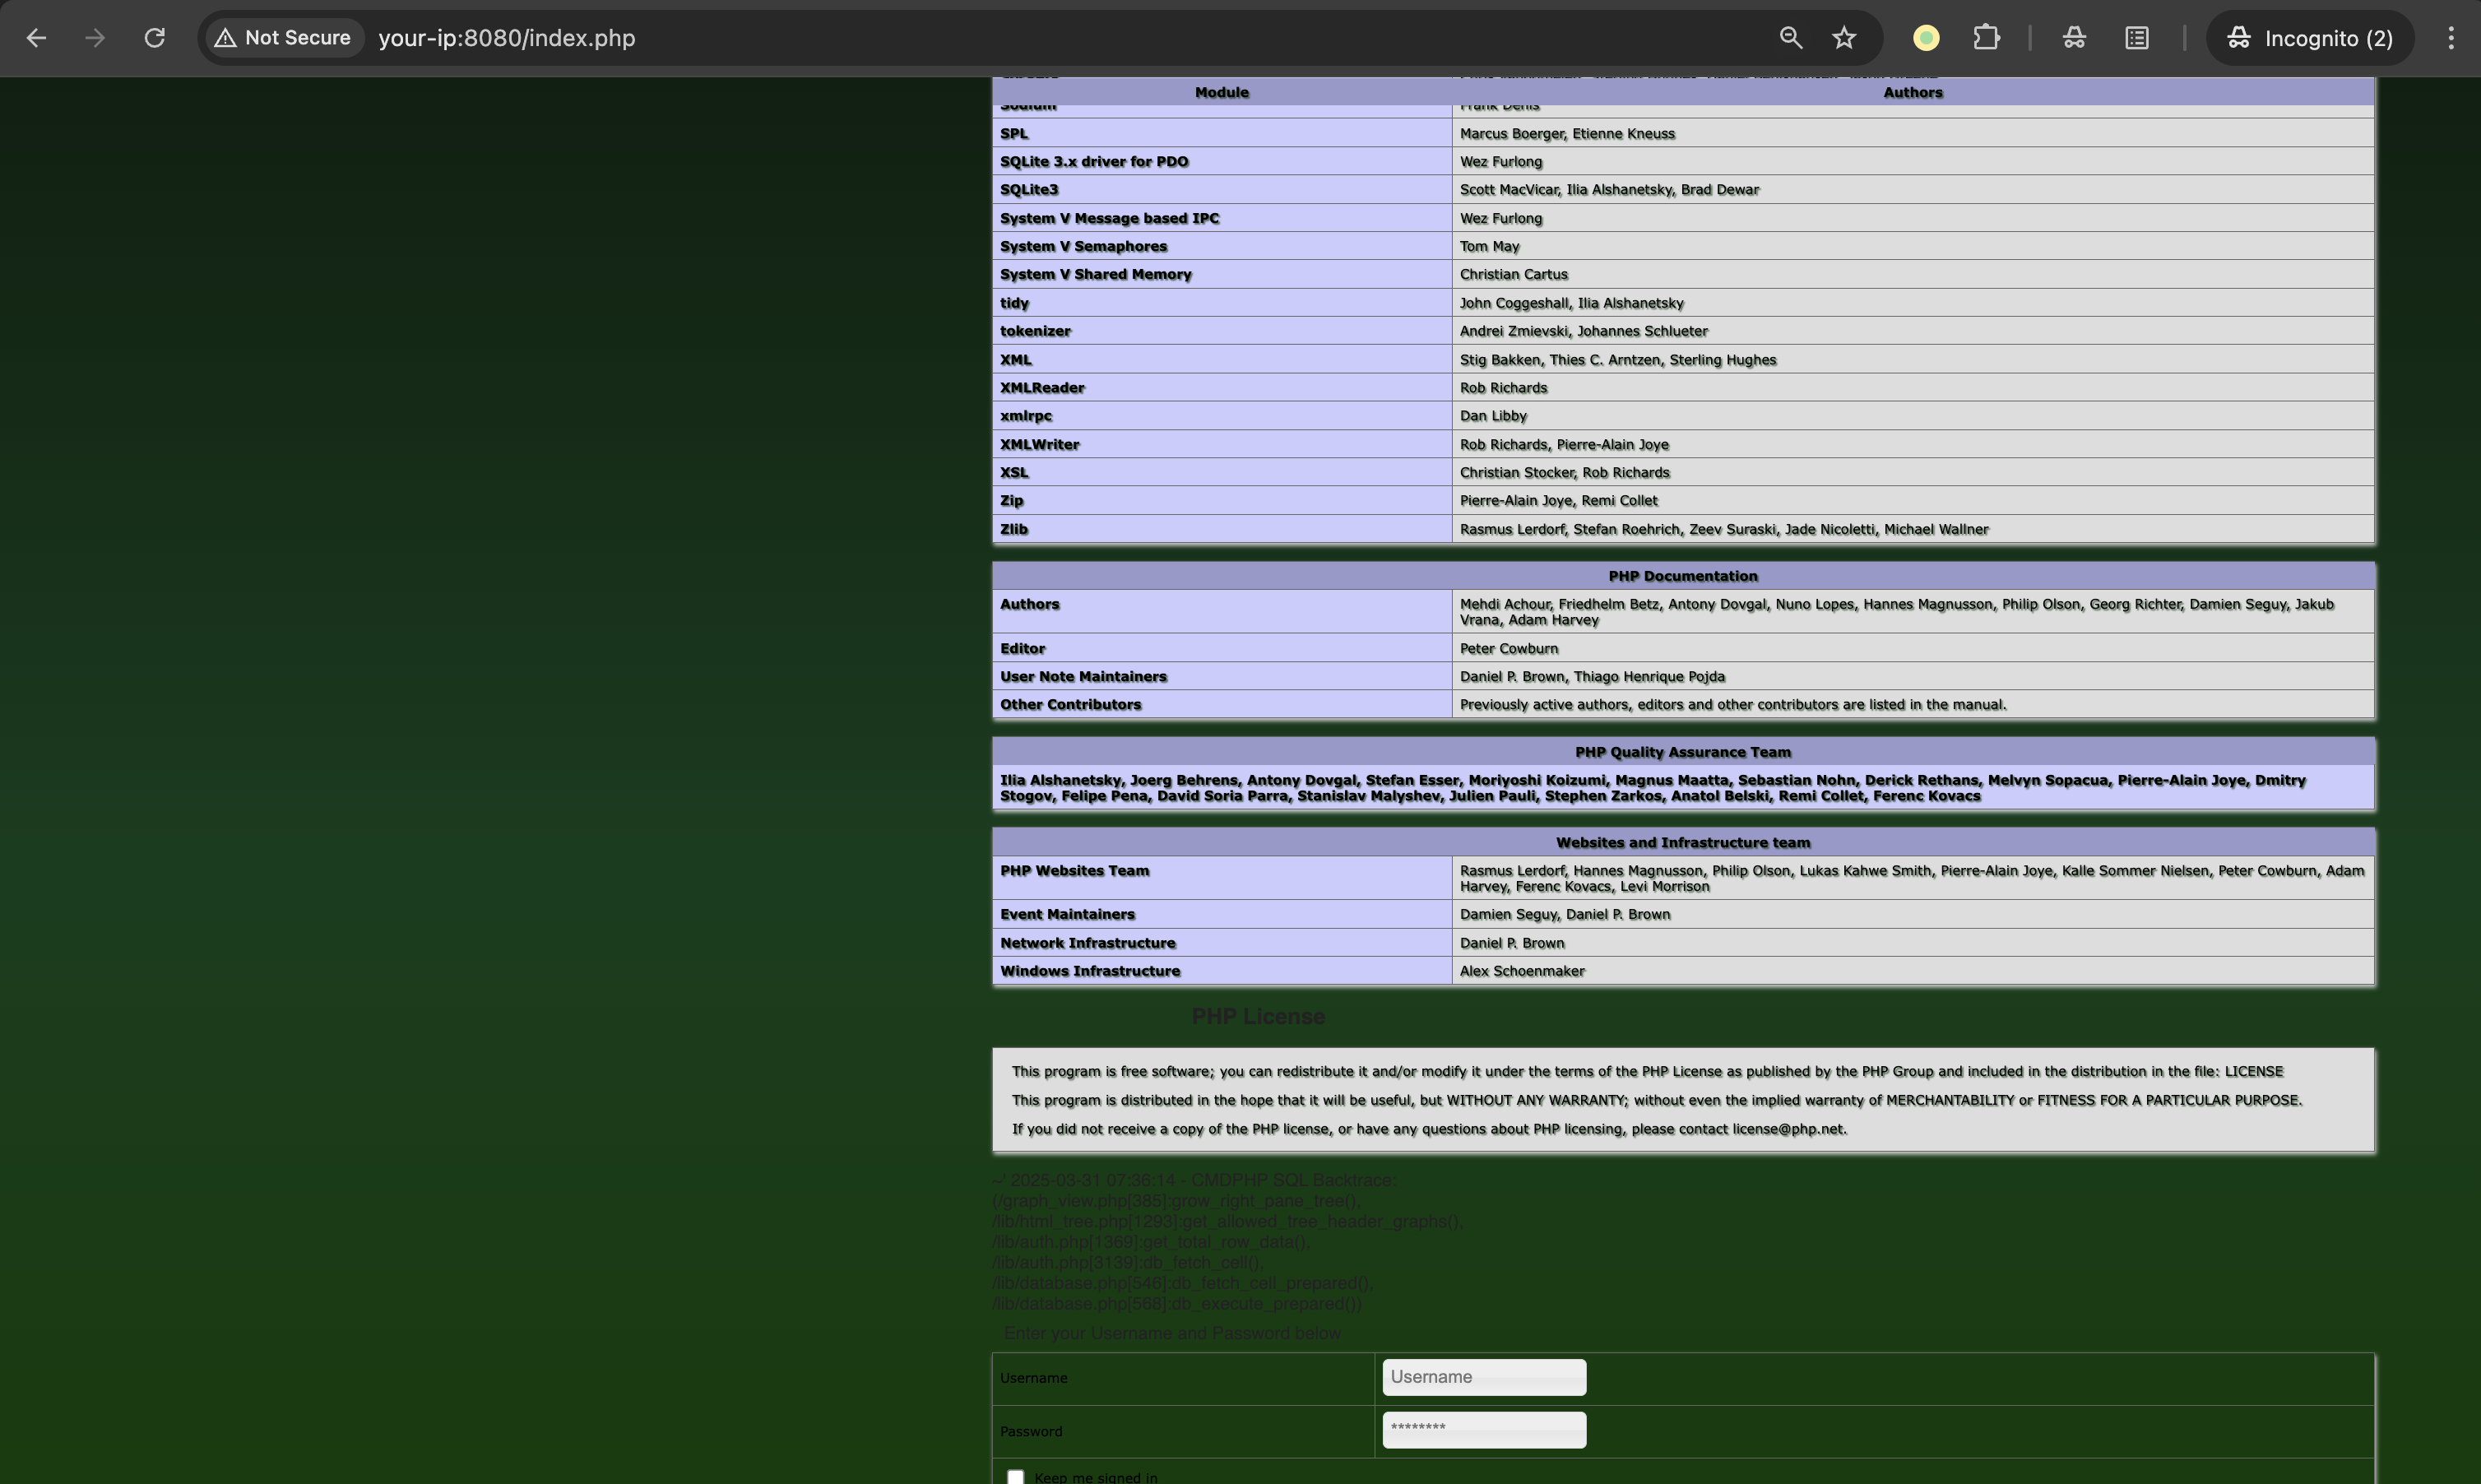This screenshot has width=2481, height=1484.
Task: Click the Module column header
Action: point(1221,92)
